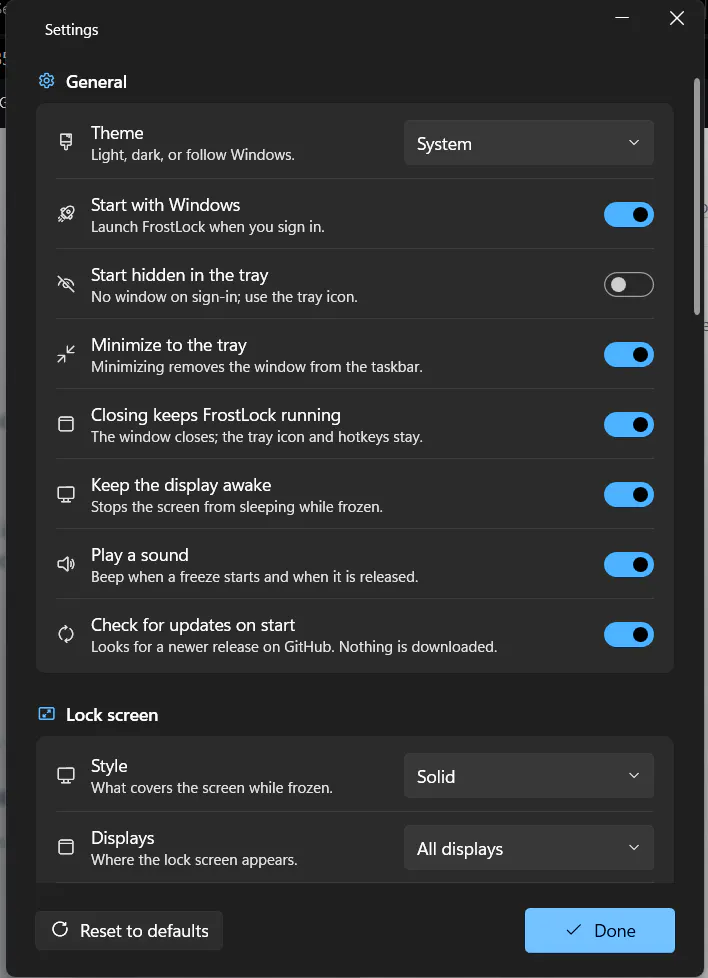The height and width of the screenshot is (978, 708).
Task: Click the Play a sound speaker icon
Action: pos(65,564)
